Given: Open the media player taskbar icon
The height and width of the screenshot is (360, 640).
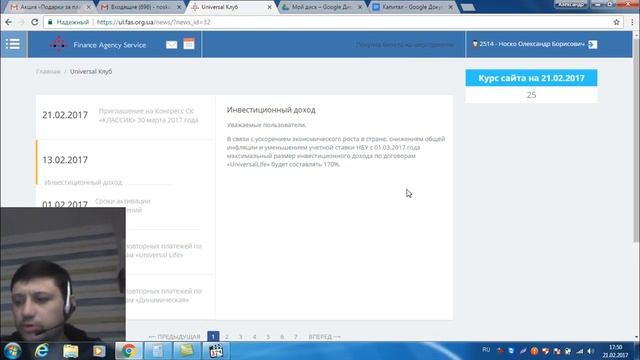Looking at the screenshot, I should click(x=99, y=351).
